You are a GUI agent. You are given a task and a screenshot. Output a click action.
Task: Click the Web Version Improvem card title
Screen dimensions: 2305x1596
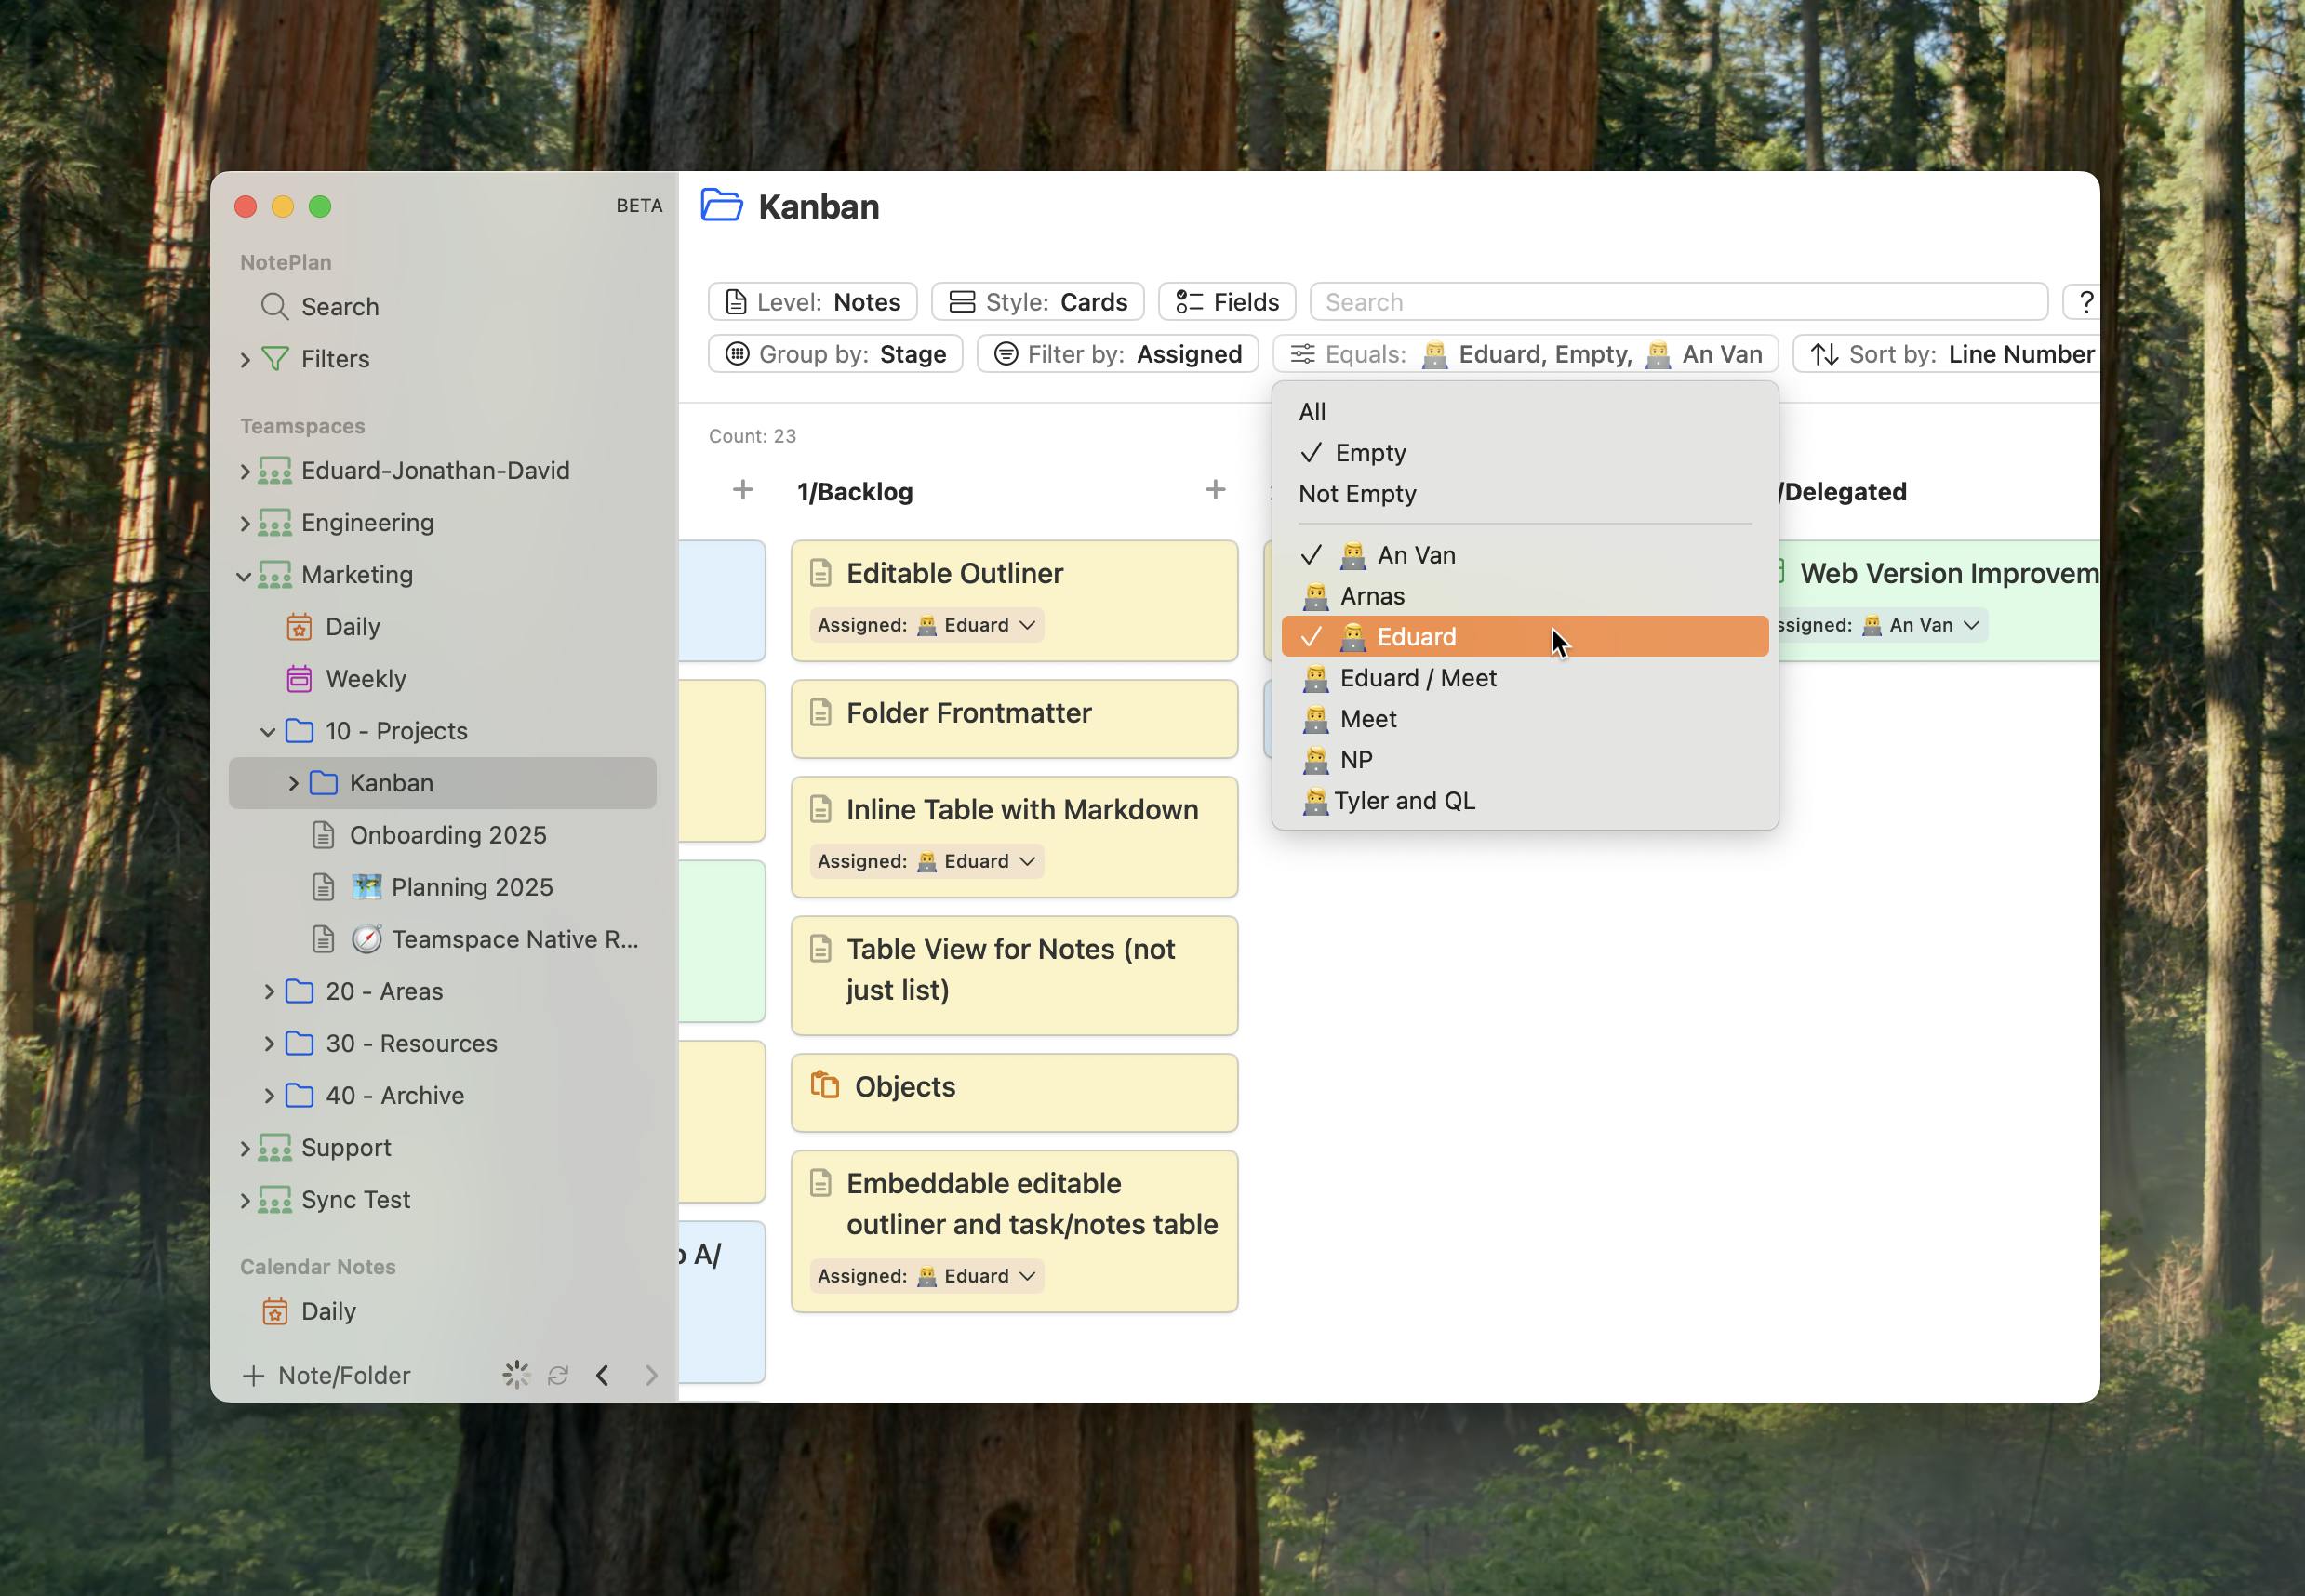point(1948,573)
